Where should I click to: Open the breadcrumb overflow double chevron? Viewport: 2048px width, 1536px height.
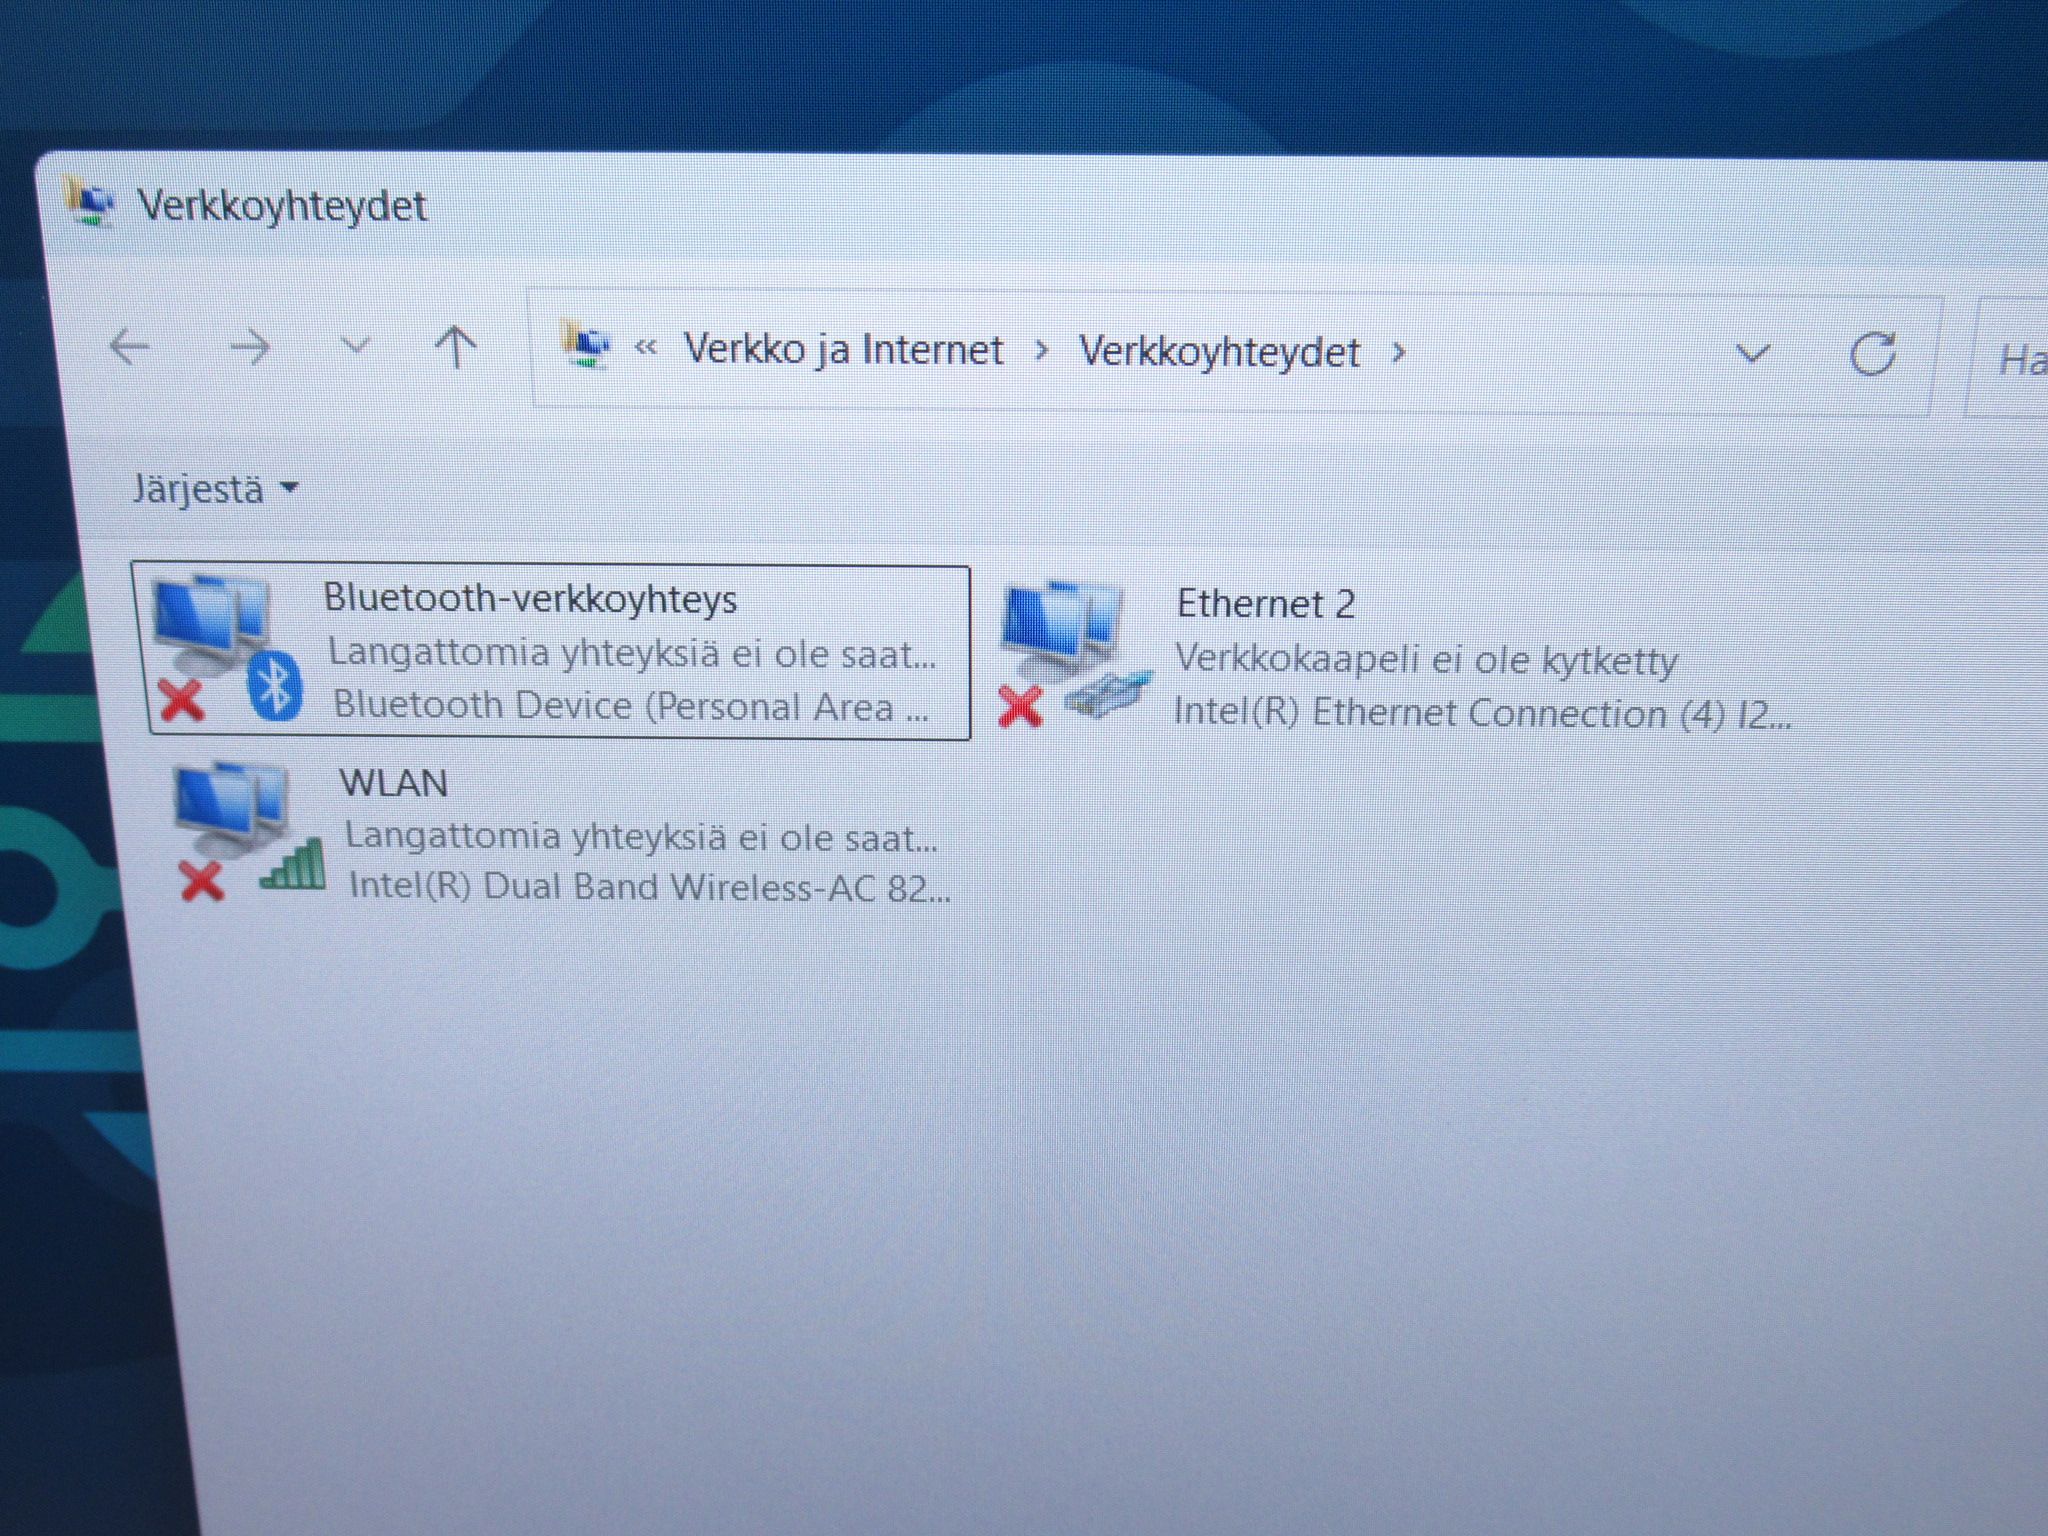pyautogui.click(x=646, y=348)
